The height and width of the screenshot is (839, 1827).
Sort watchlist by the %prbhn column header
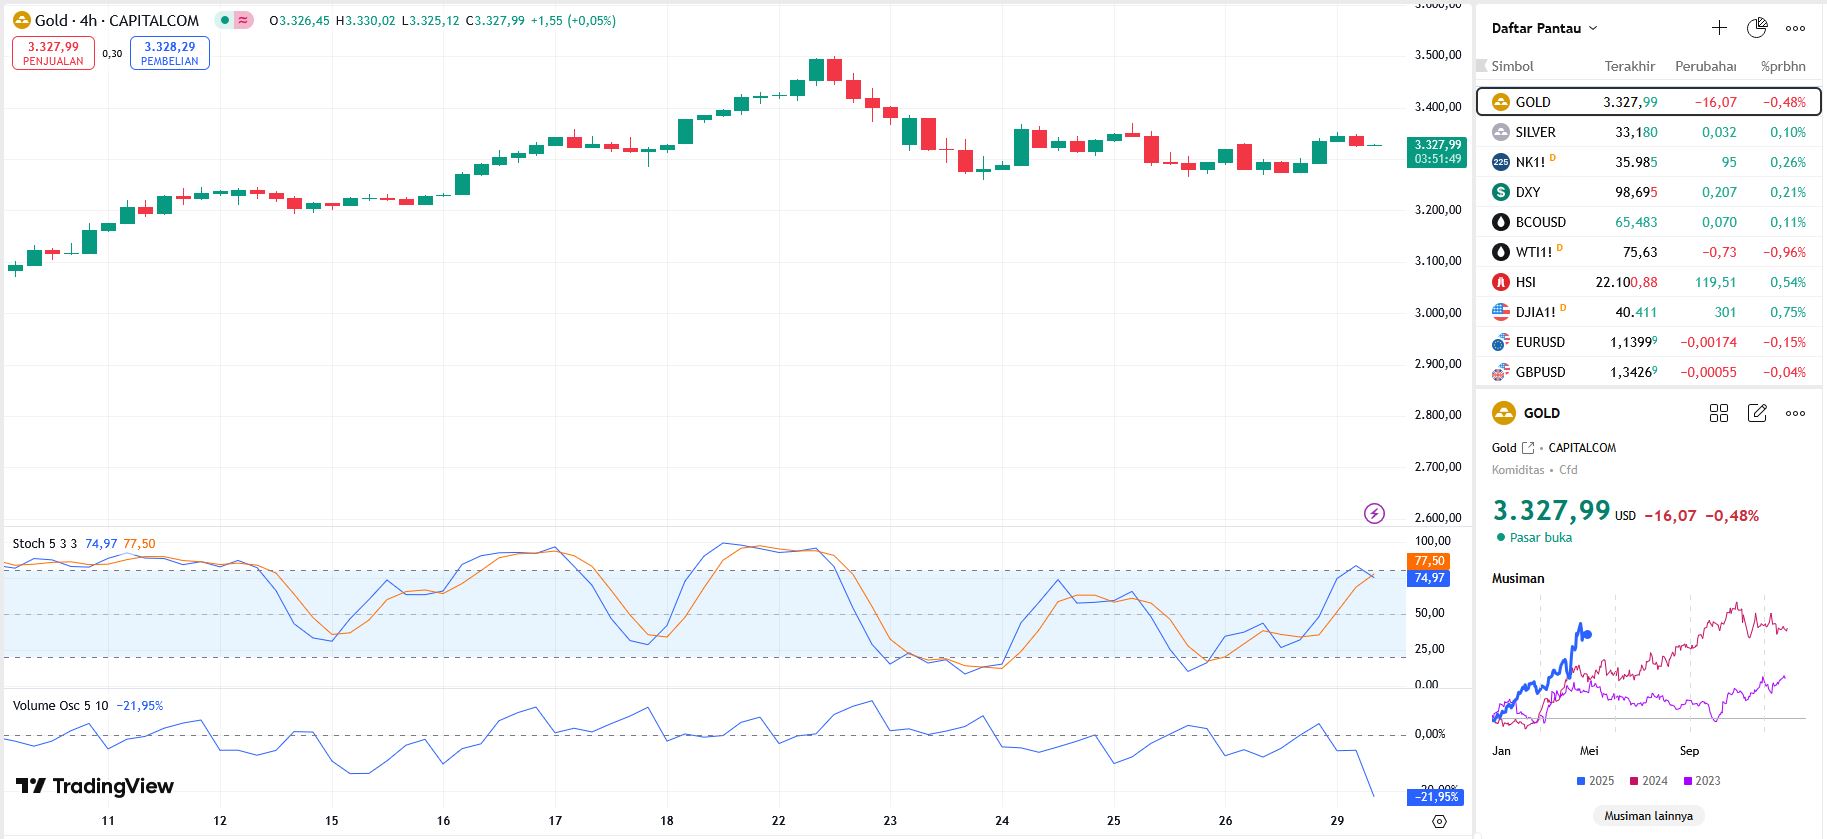(1783, 66)
